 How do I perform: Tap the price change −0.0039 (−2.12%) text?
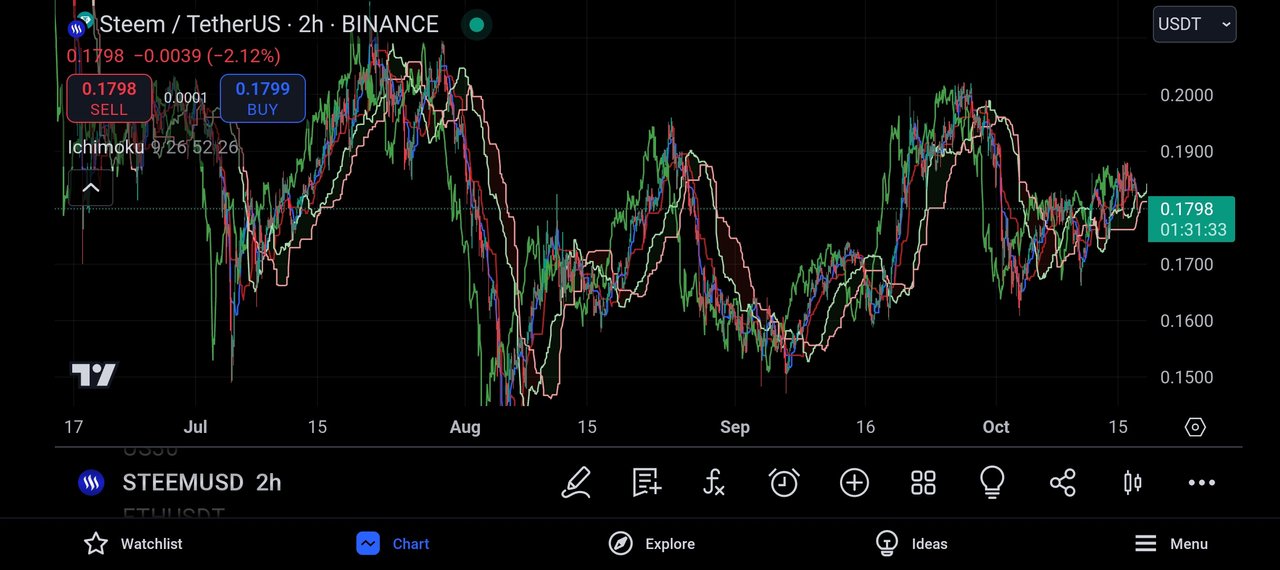(x=208, y=56)
